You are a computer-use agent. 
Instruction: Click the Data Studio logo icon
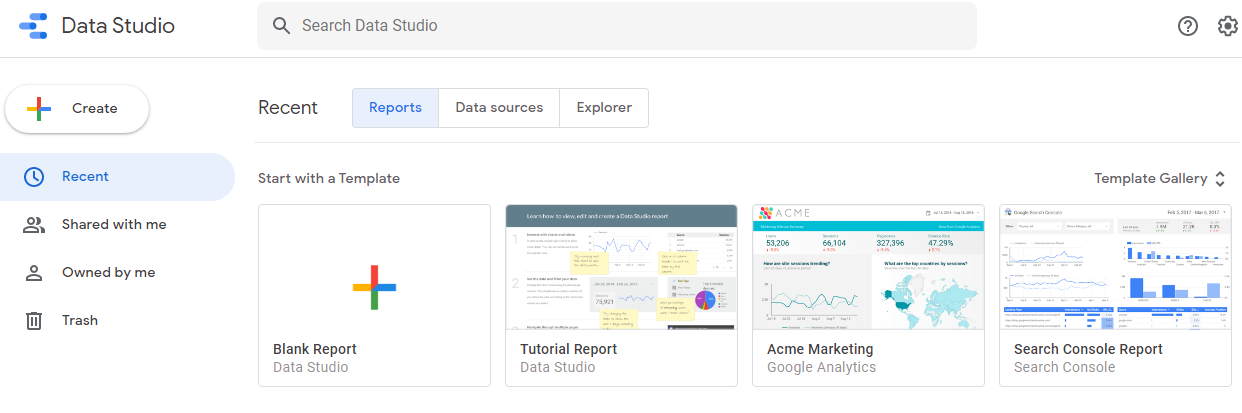point(32,26)
